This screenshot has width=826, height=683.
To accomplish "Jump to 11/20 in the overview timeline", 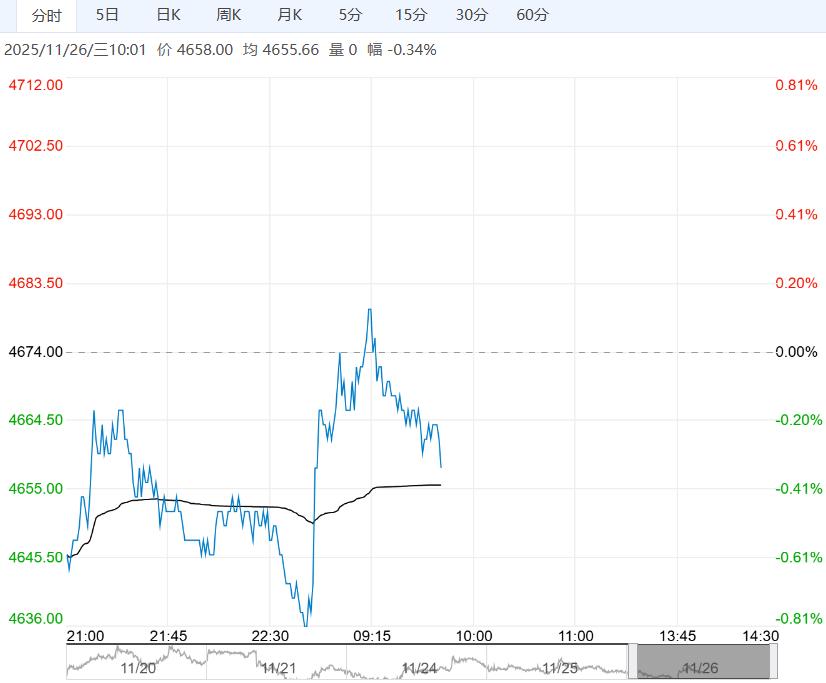I will tap(138, 667).
